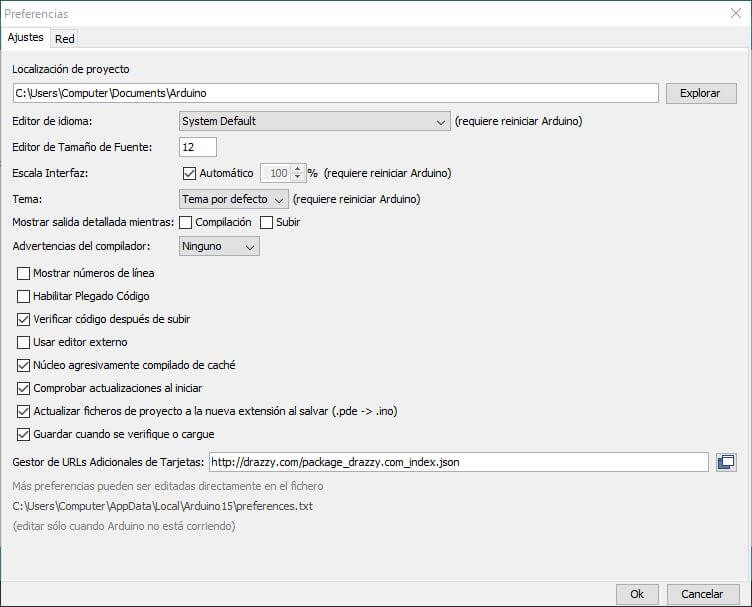Image resolution: width=752 pixels, height=607 pixels.
Task: Open the Advertencias del compilador Ninguno dropdown
Action: 219,246
